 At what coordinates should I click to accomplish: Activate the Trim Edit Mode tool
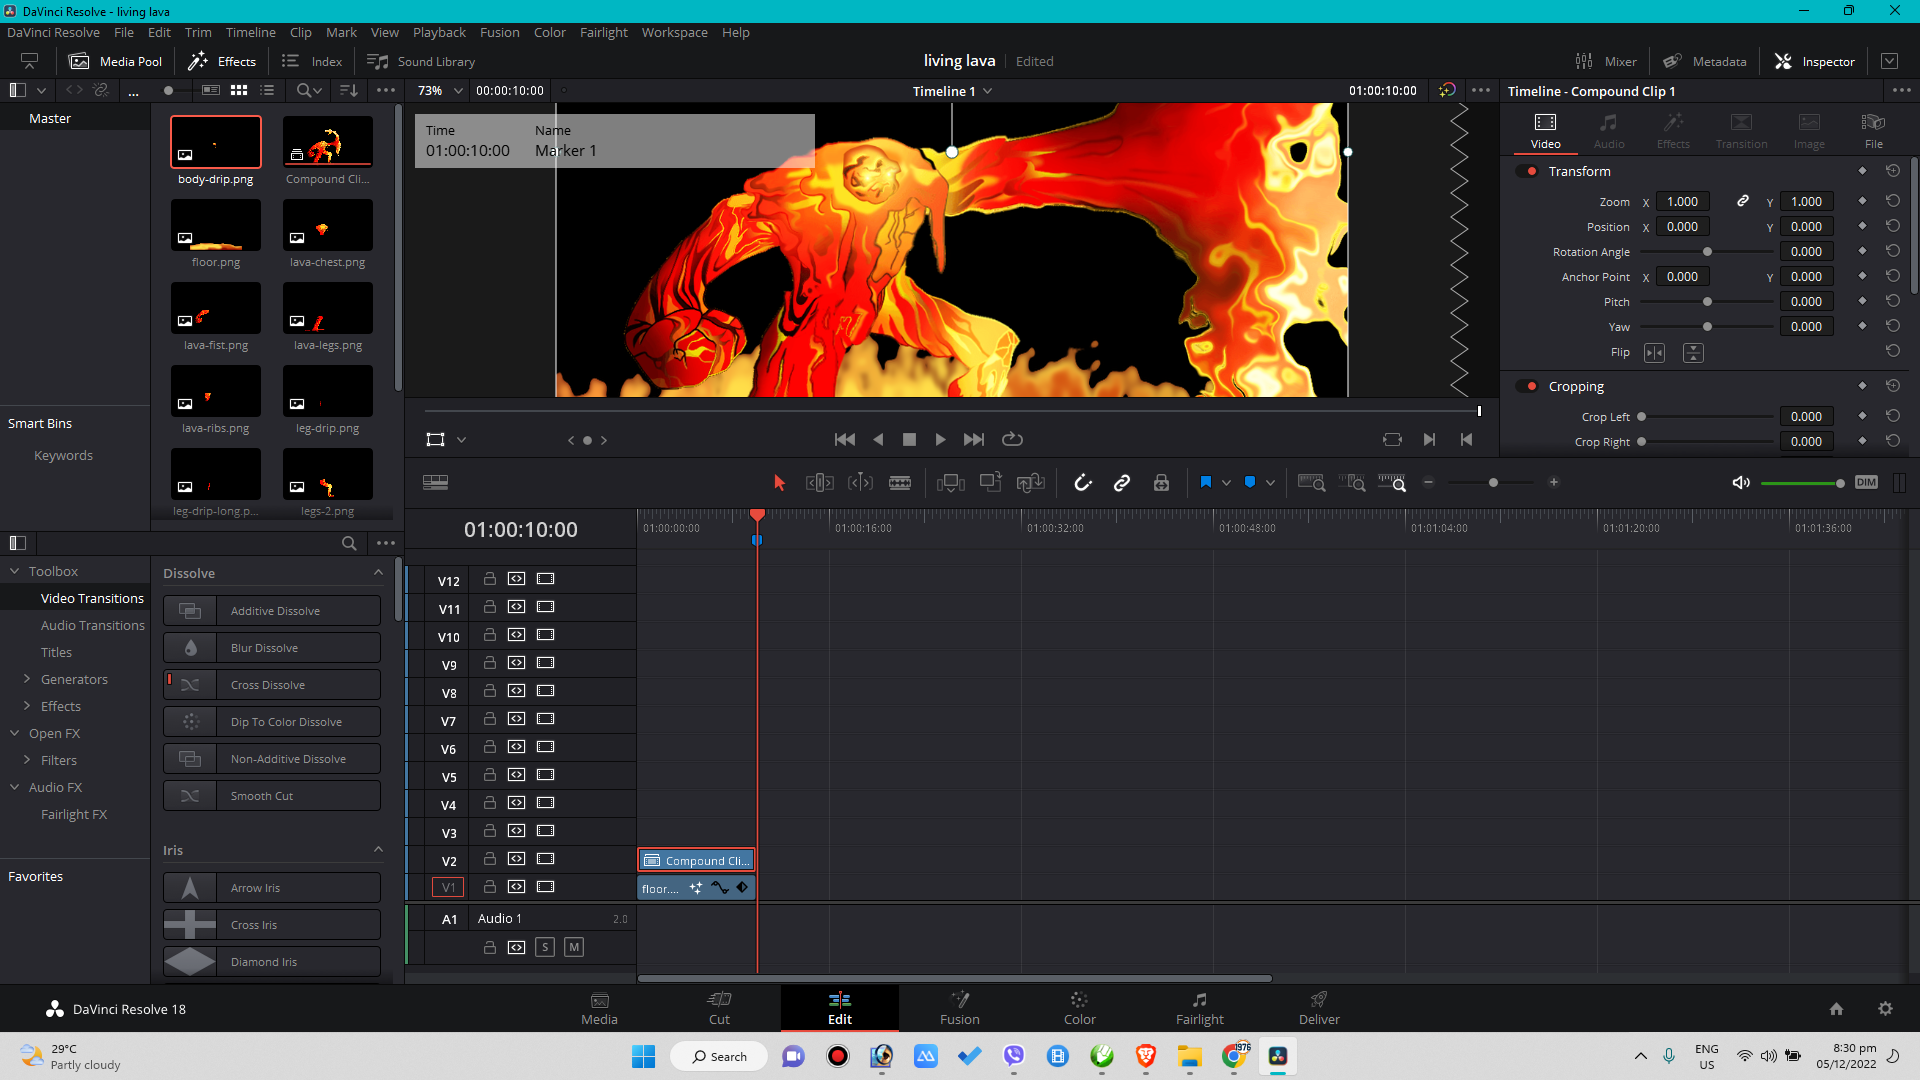click(x=820, y=483)
